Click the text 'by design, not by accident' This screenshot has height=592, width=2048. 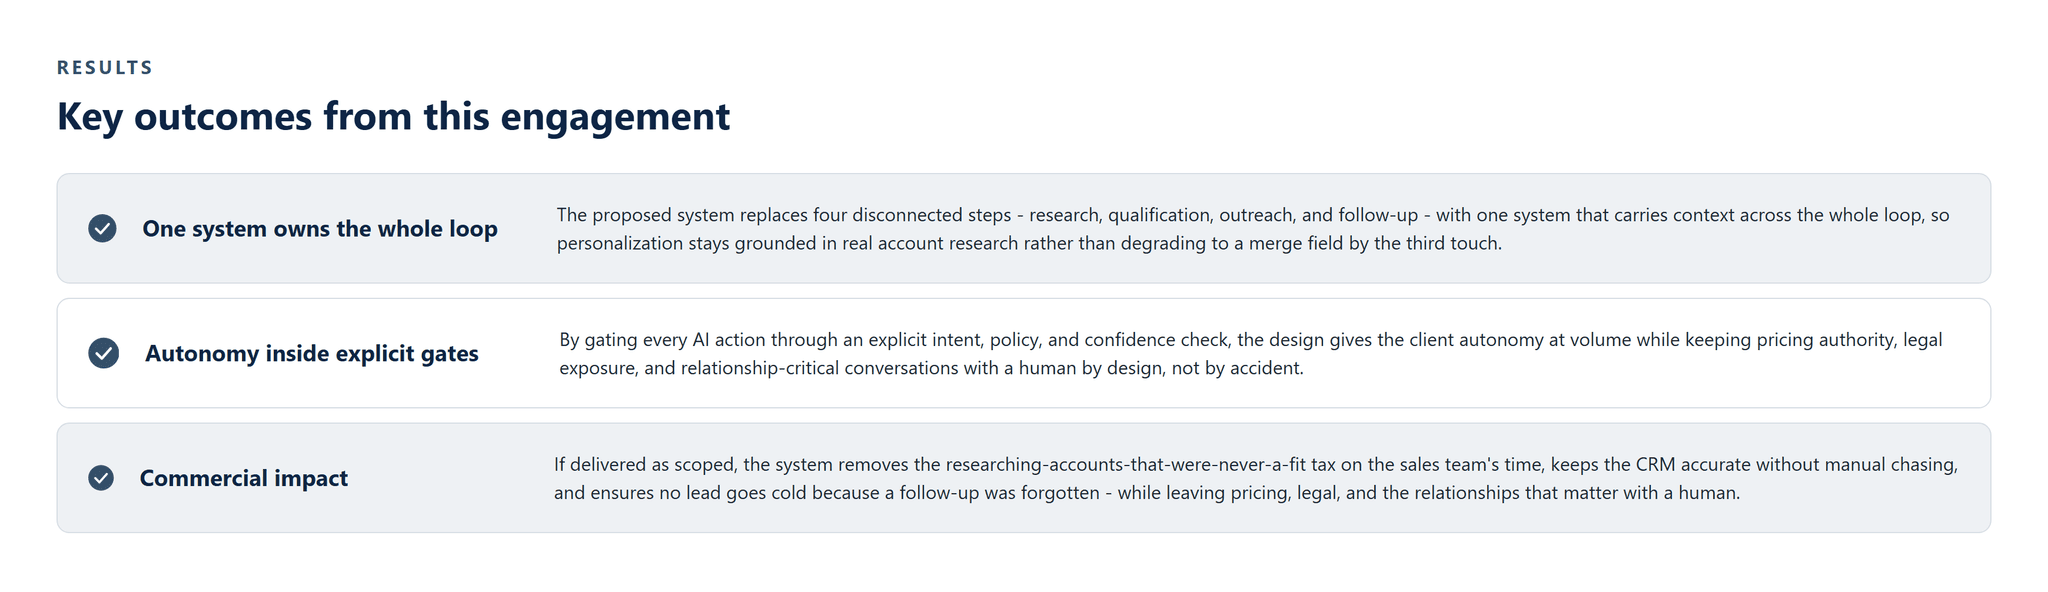(x=1193, y=368)
